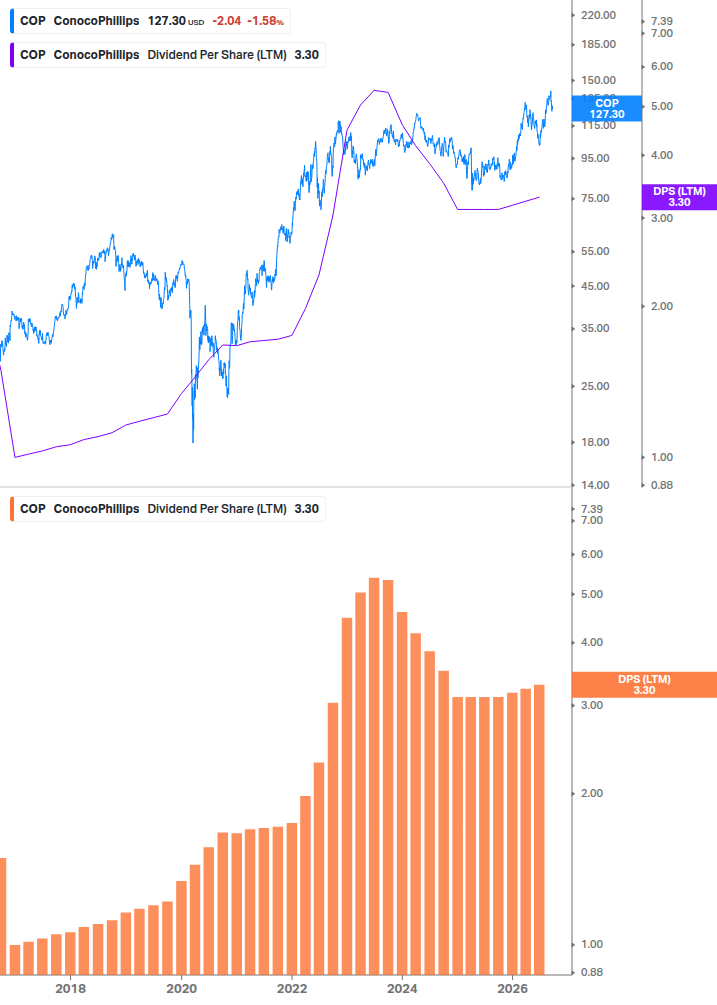Click the orange DPS (LTM) 3.30 axis tag
Viewport: 717px width, 1005px height.
[644, 685]
